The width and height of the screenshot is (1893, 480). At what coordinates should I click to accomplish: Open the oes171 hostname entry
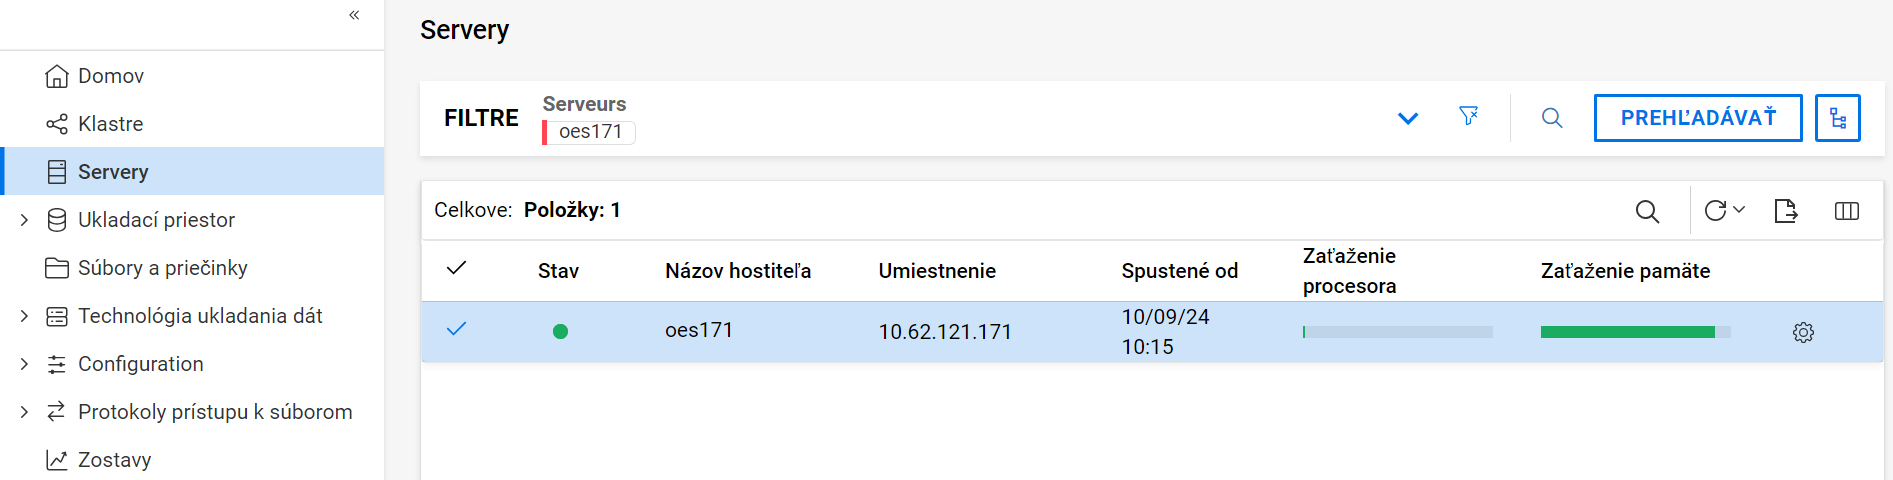click(x=699, y=330)
